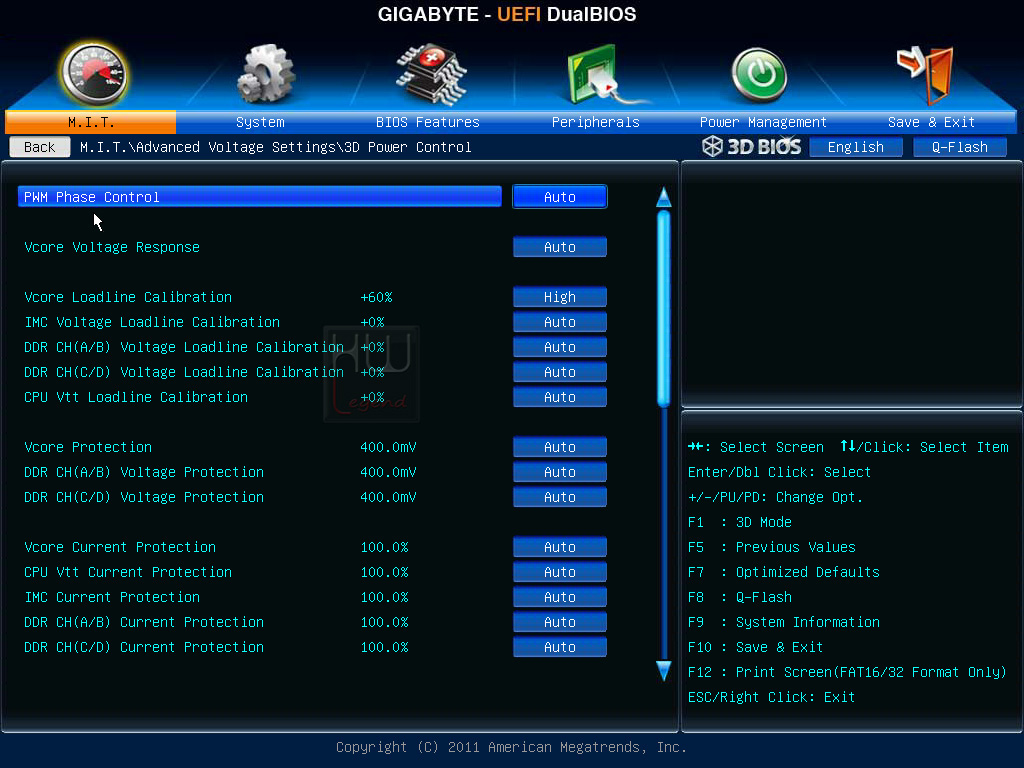
Task: Open Vcore Protection Auto option
Action: point(560,447)
